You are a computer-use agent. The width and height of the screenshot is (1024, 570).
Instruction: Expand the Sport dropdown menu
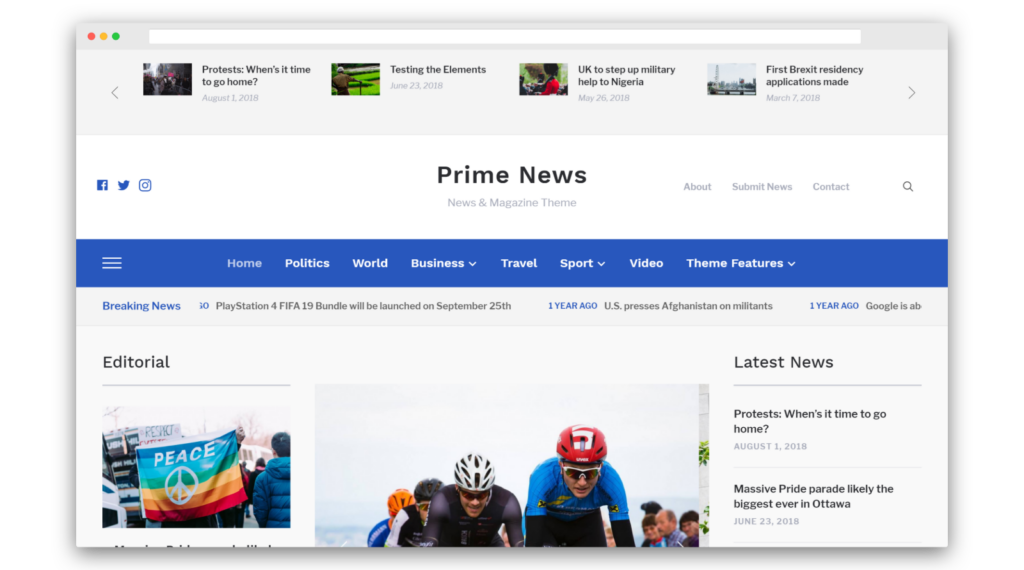pyautogui.click(x=582, y=263)
